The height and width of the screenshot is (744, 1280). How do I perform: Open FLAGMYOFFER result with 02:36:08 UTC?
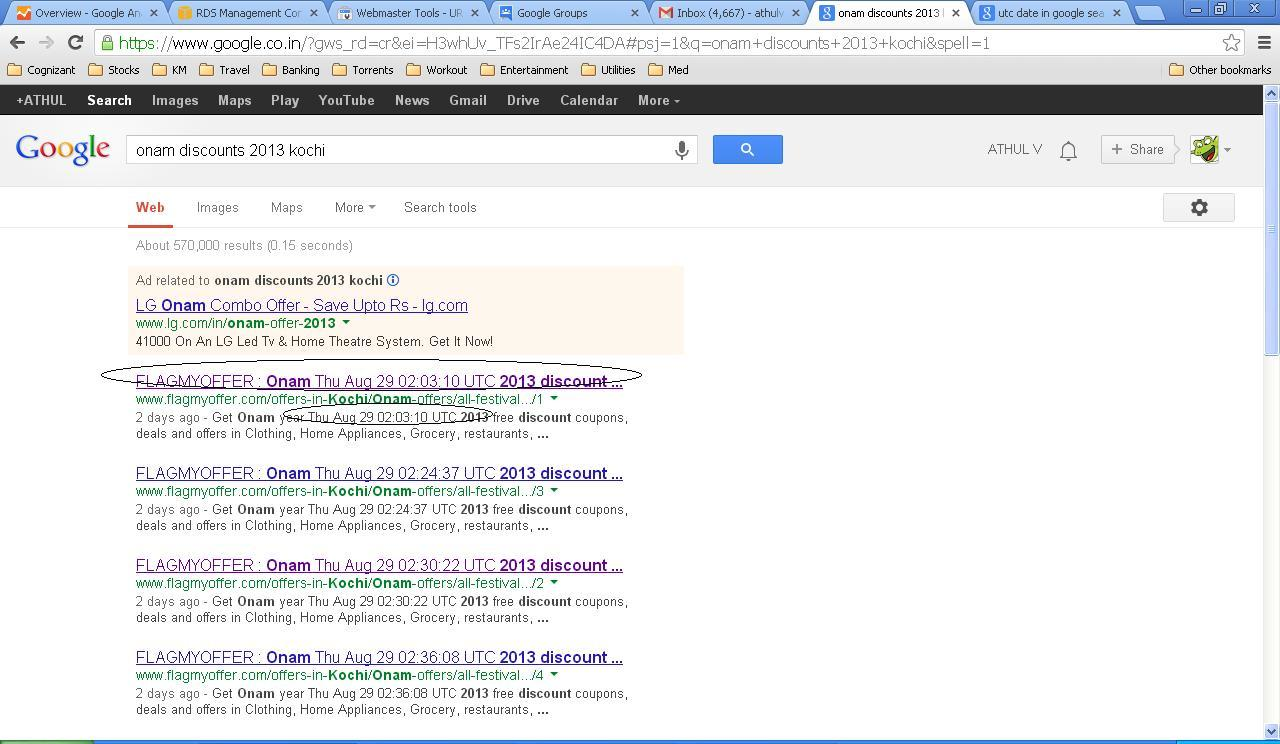379,657
